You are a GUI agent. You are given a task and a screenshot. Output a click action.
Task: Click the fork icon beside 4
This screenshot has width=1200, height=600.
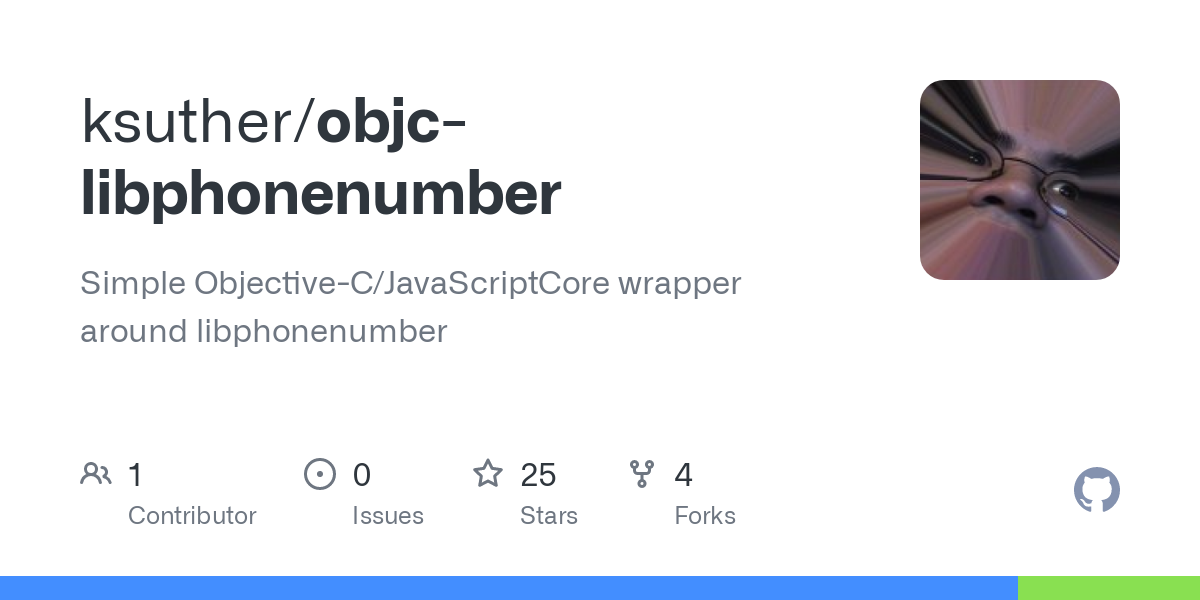[642, 473]
